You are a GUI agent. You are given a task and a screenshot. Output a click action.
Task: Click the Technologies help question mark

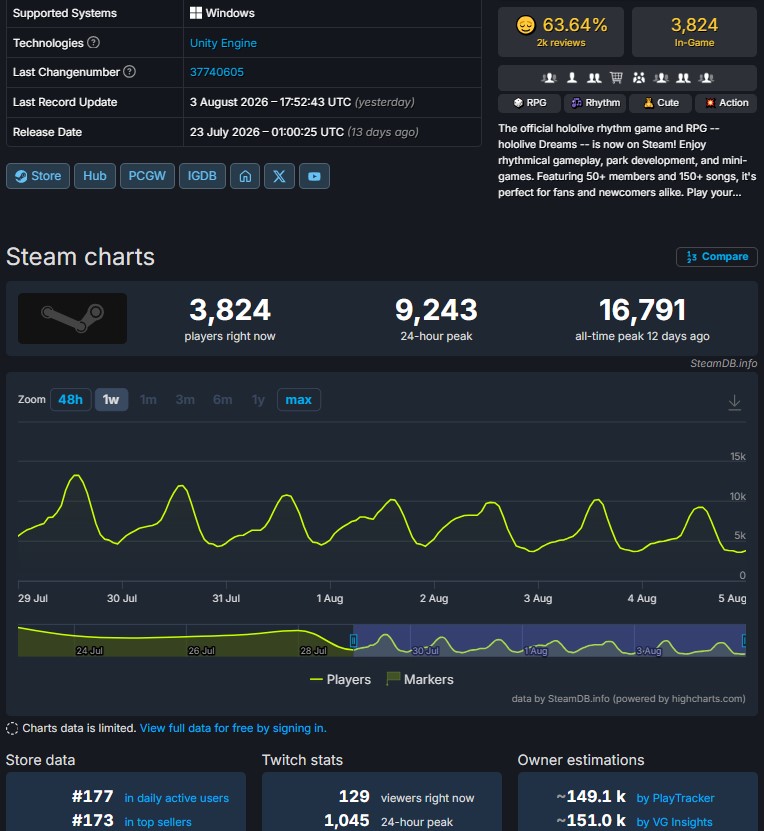(x=93, y=42)
